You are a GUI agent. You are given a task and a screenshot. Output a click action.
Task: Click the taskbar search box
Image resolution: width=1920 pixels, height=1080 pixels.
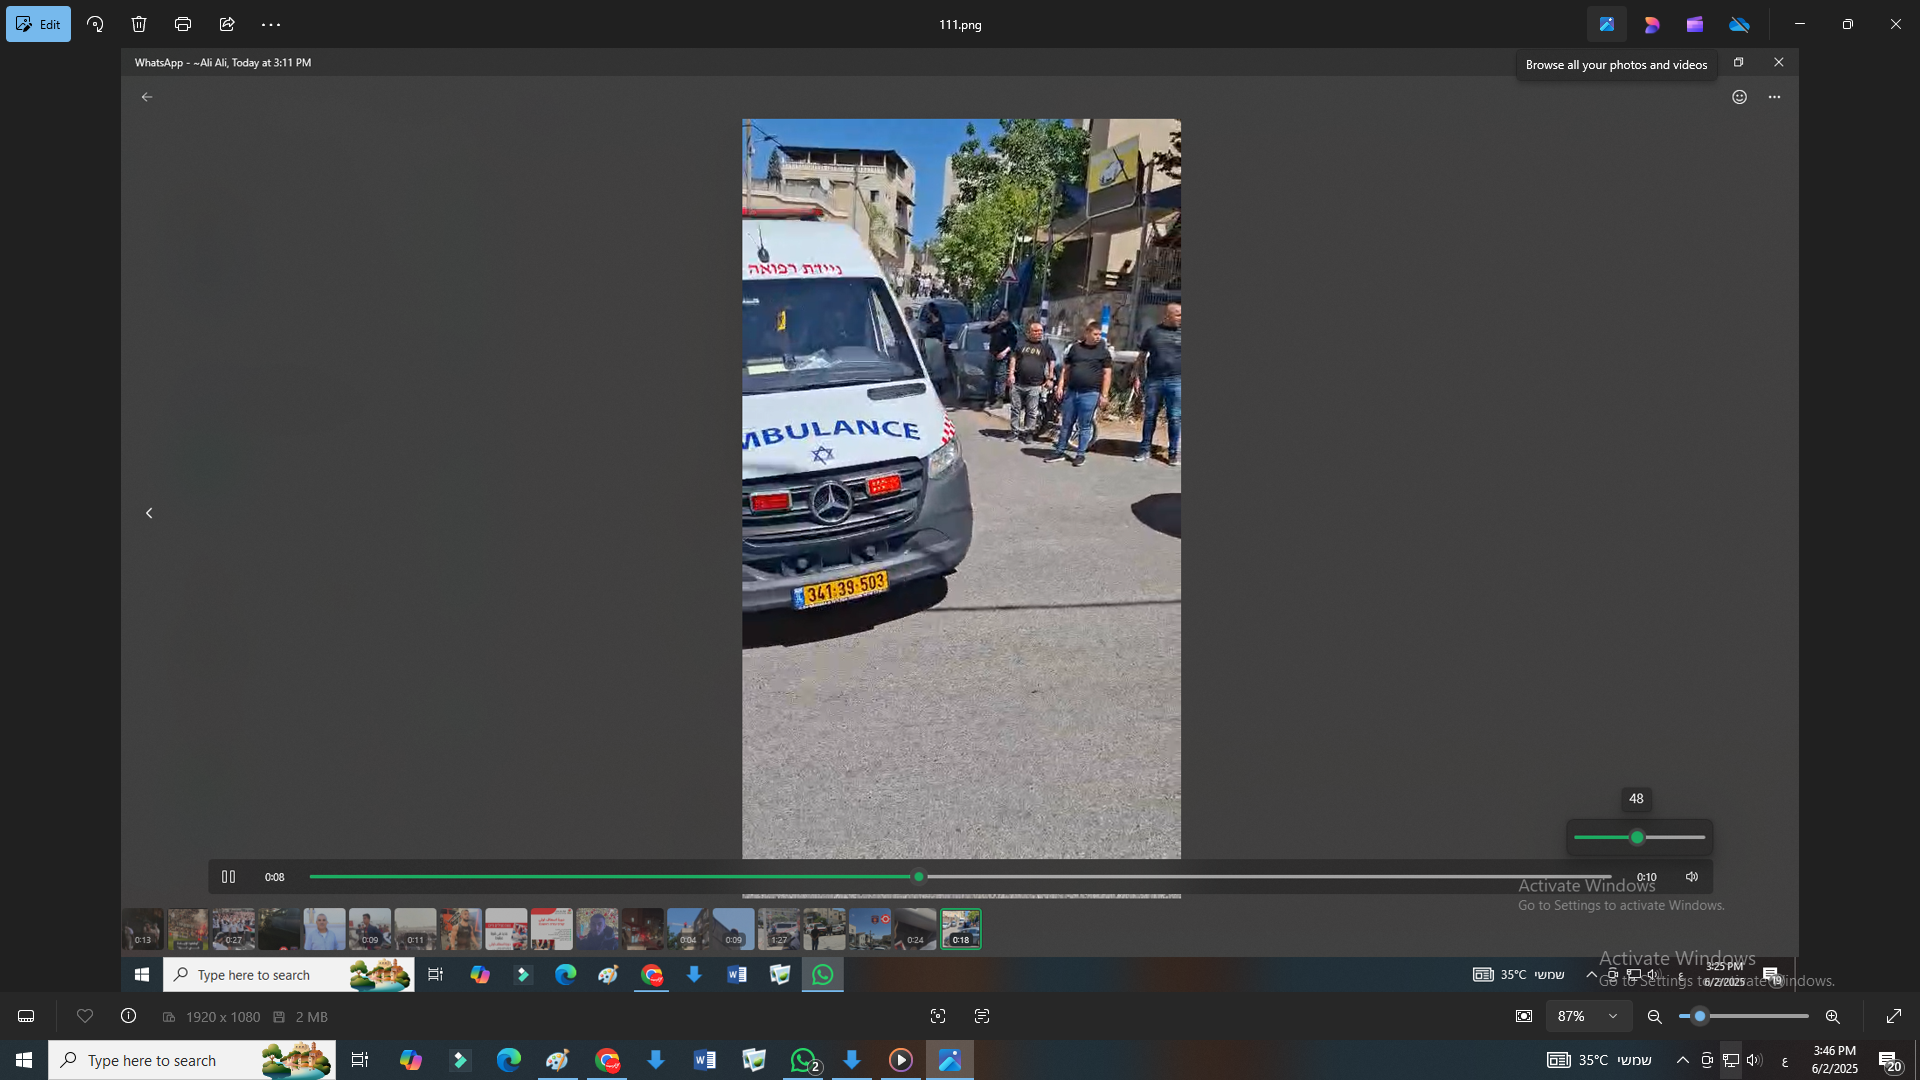click(192, 1060)
